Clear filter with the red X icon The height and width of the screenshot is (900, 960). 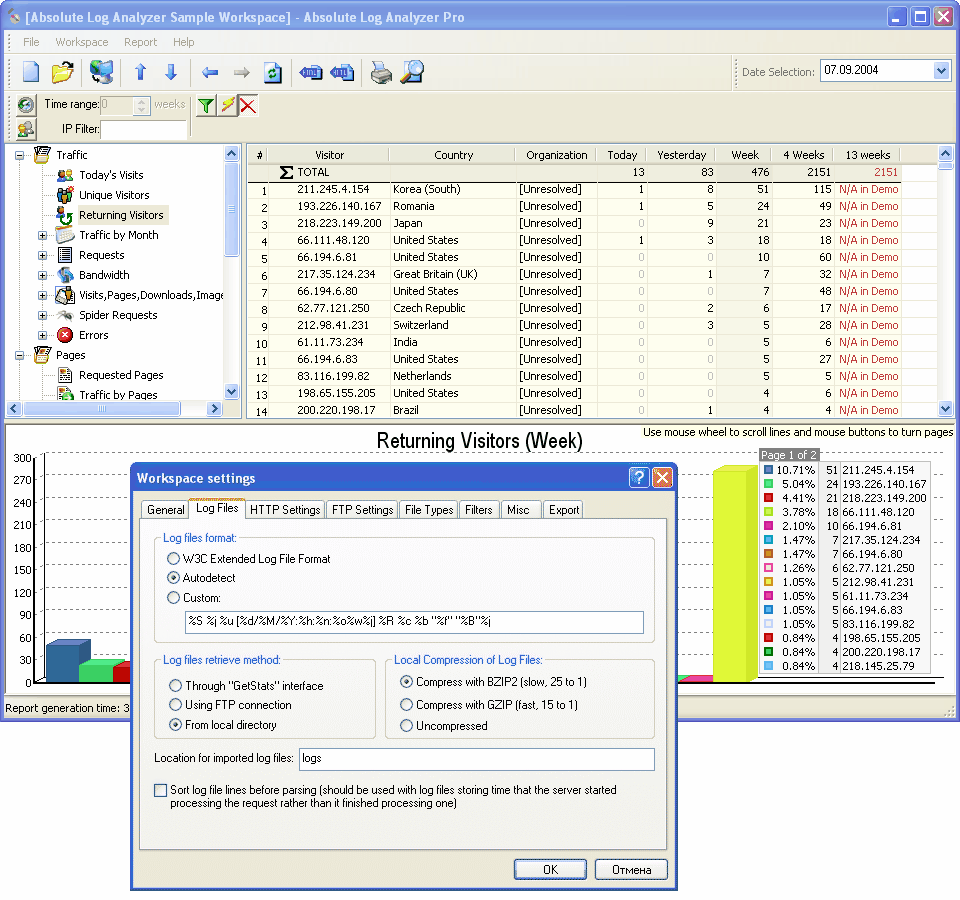point(248,106)
